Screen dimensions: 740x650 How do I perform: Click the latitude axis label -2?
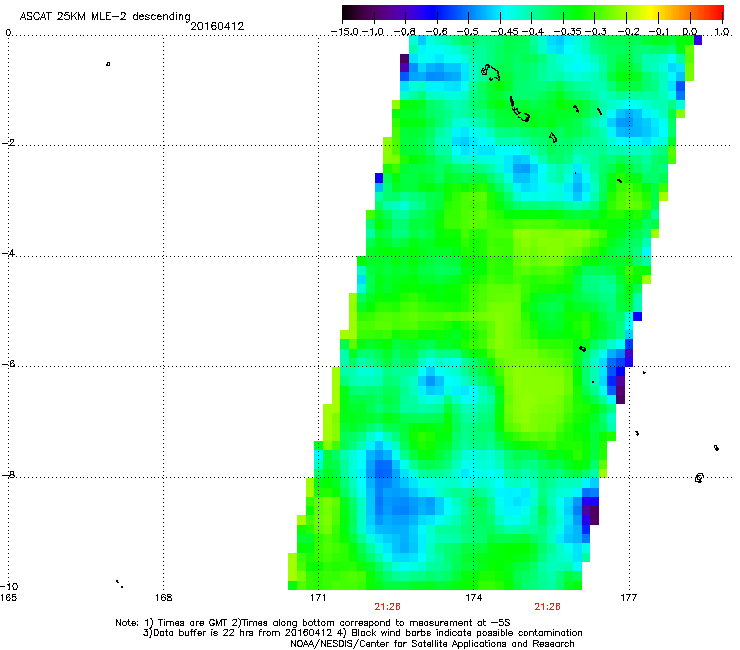click(x=8, y=143)
